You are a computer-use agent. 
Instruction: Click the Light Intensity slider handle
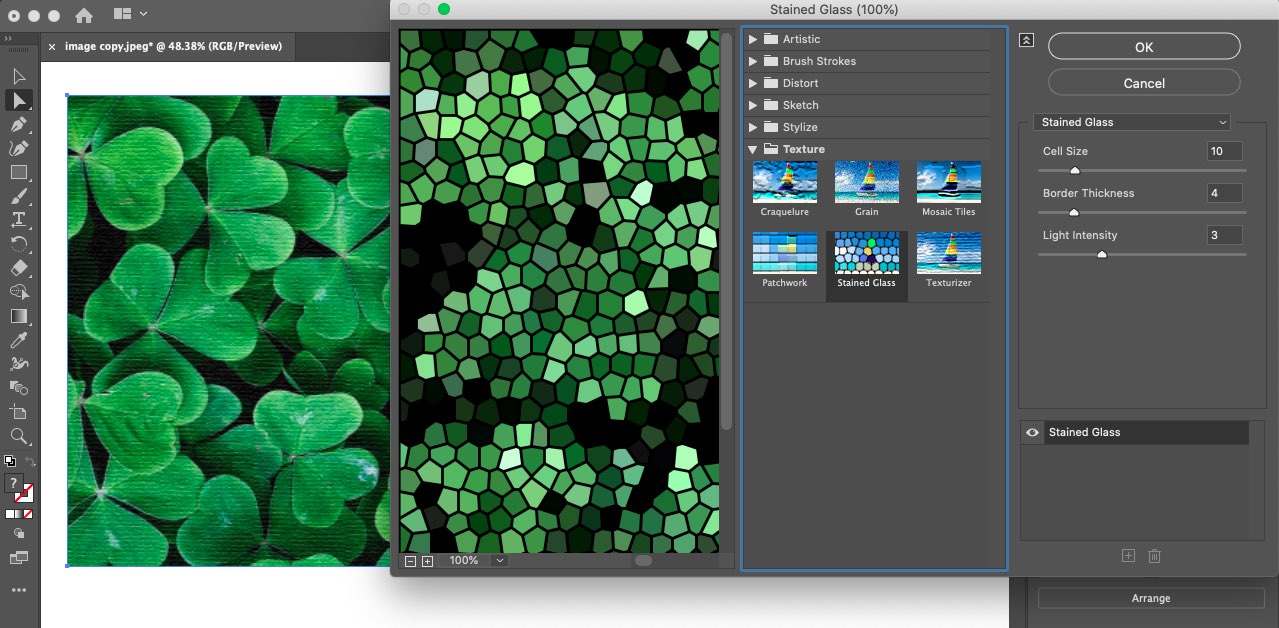1102,255
